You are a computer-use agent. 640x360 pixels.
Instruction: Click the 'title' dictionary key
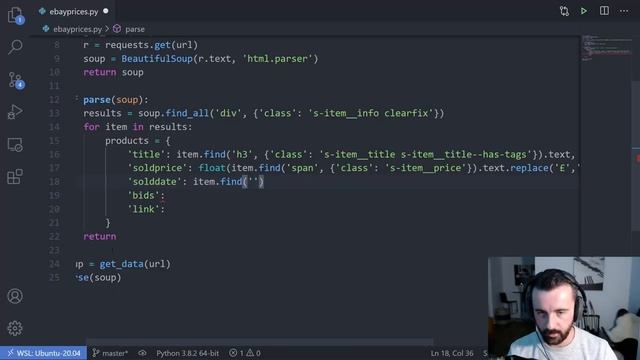point(146,154)
